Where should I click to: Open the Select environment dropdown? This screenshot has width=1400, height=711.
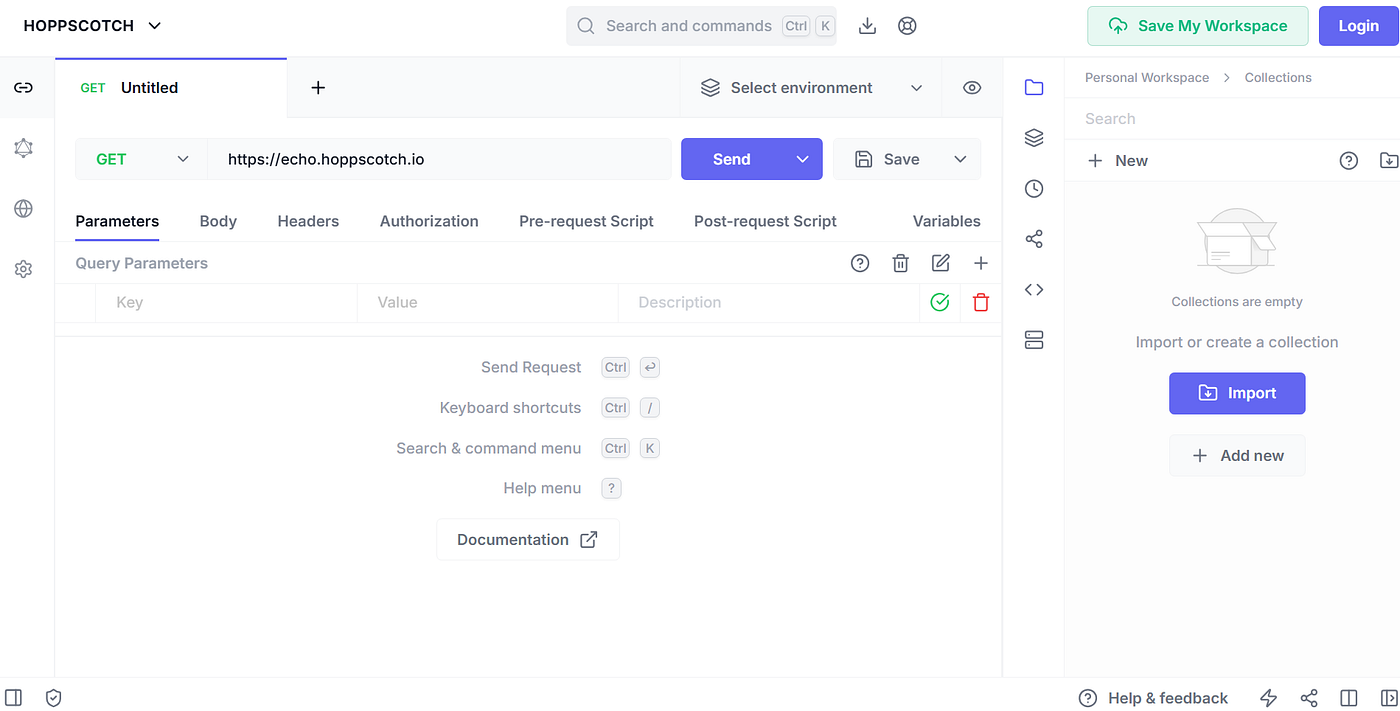point(812,88)
